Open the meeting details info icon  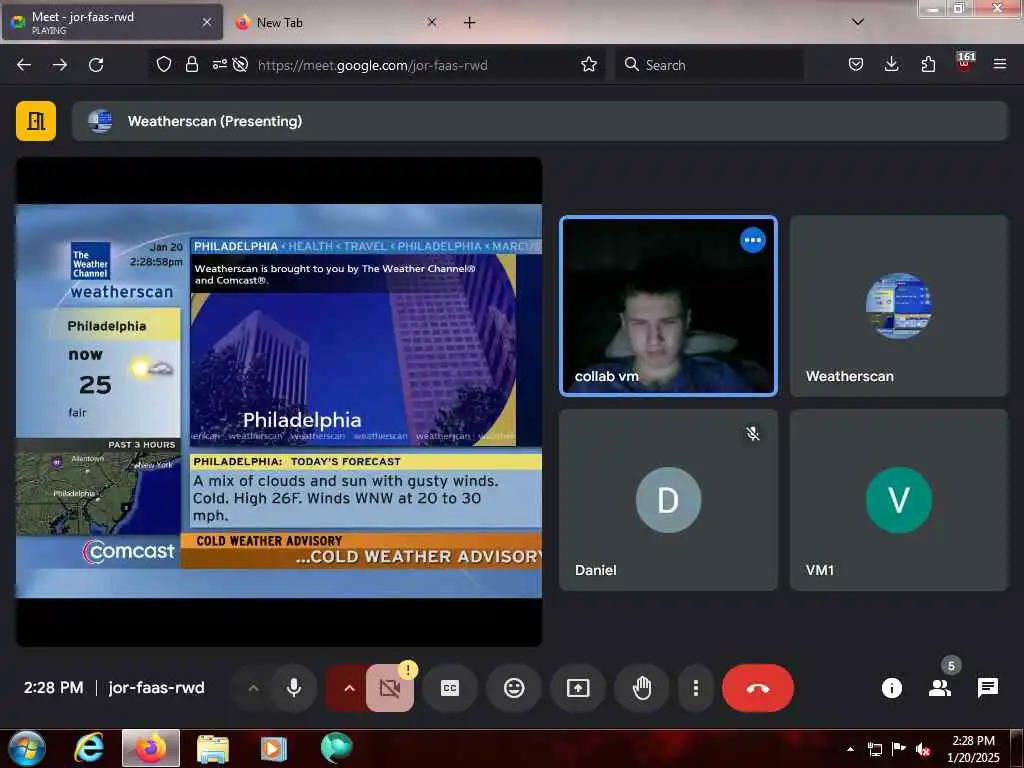(x=891, y=688)
